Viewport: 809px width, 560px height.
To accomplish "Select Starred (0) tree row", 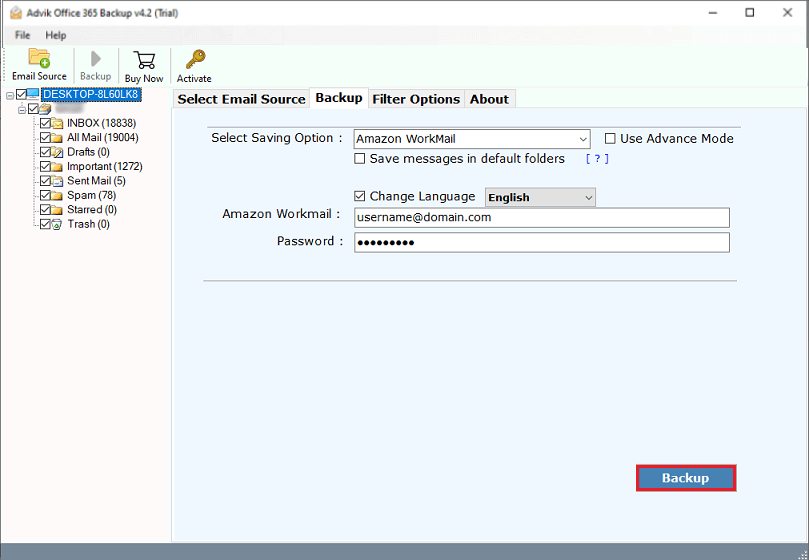I will [92, 210].
